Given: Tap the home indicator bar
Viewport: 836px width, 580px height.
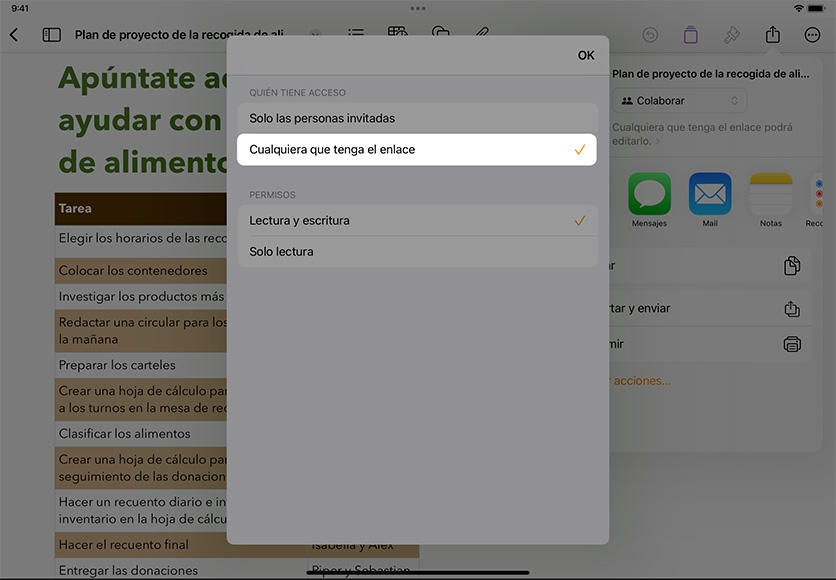Looking at the screenshot, I should pos(418,573).
